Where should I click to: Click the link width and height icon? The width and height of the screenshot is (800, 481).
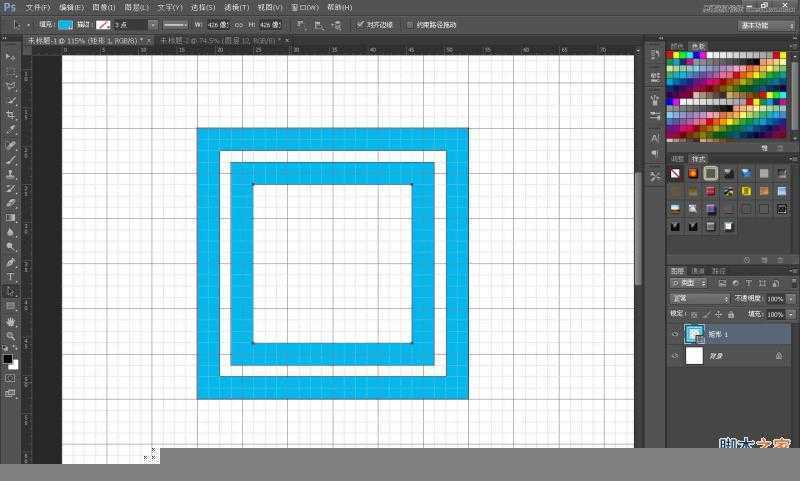tap(239, 24)
